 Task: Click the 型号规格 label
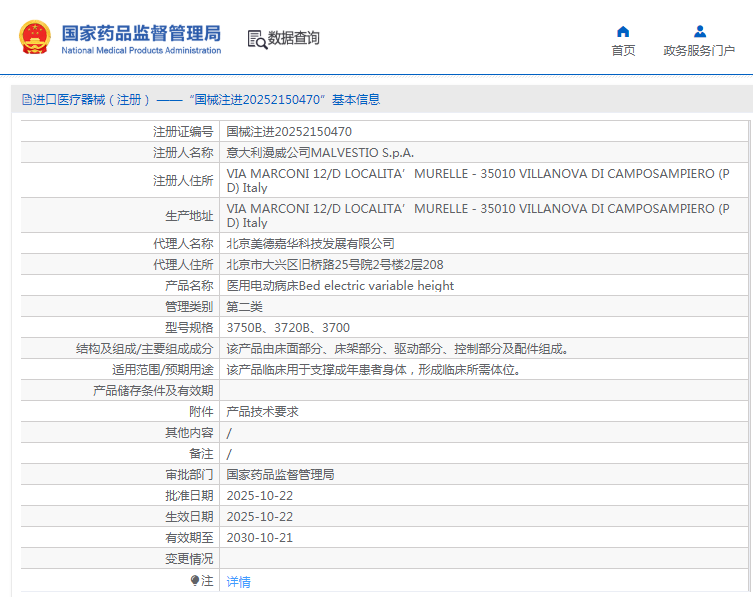(x=189, y=328)
